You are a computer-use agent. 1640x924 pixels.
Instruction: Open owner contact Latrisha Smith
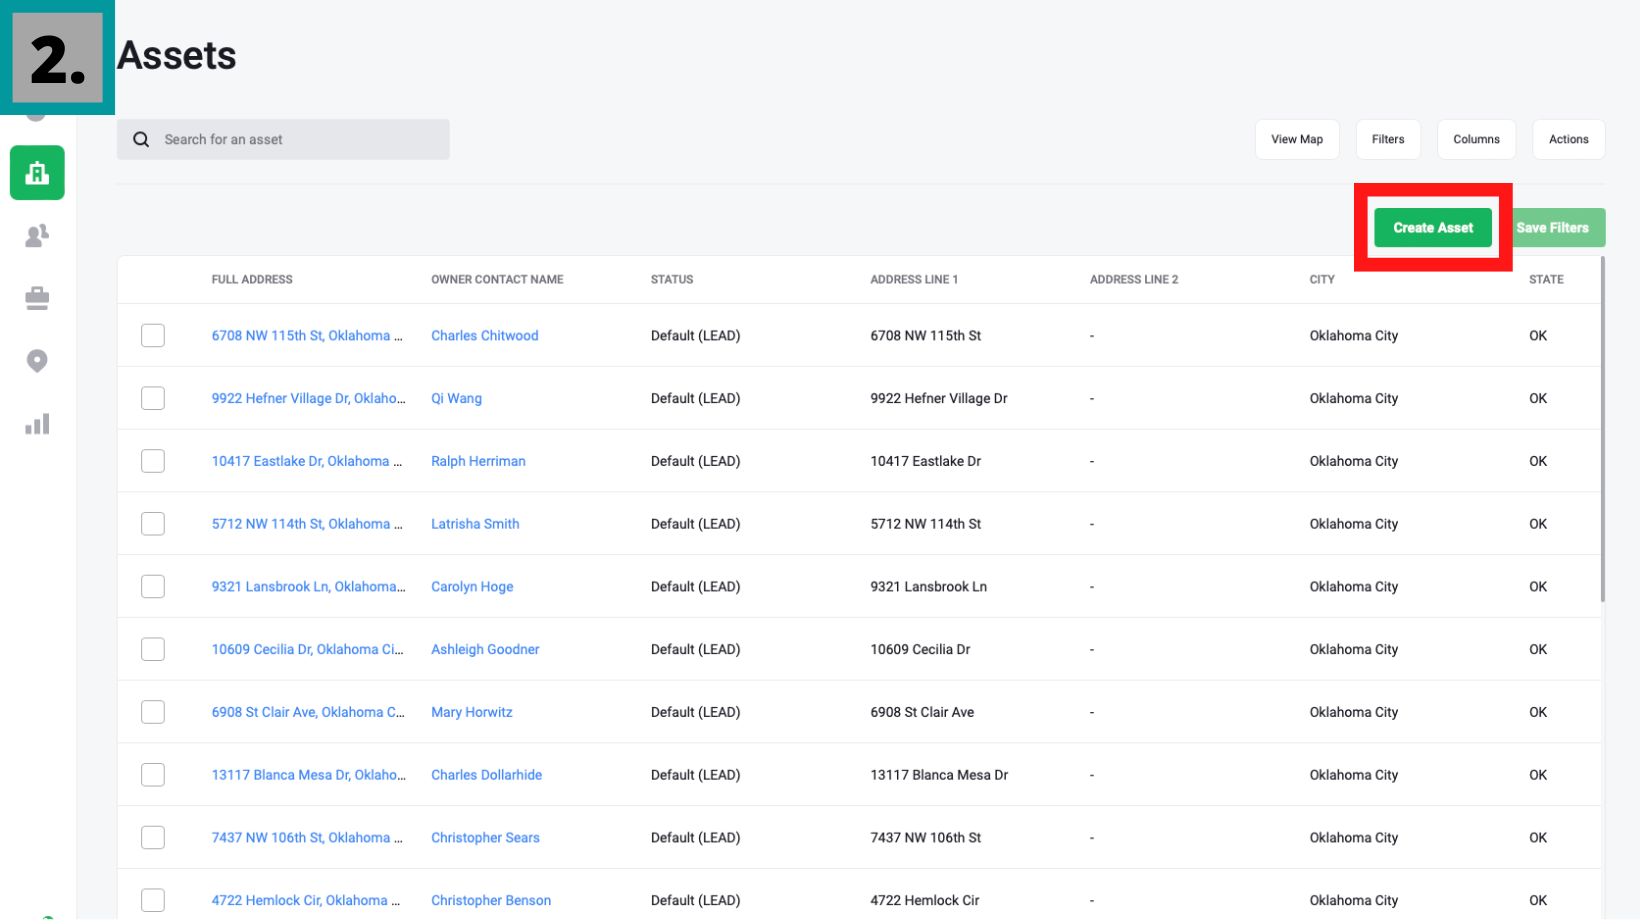(475, 524)
